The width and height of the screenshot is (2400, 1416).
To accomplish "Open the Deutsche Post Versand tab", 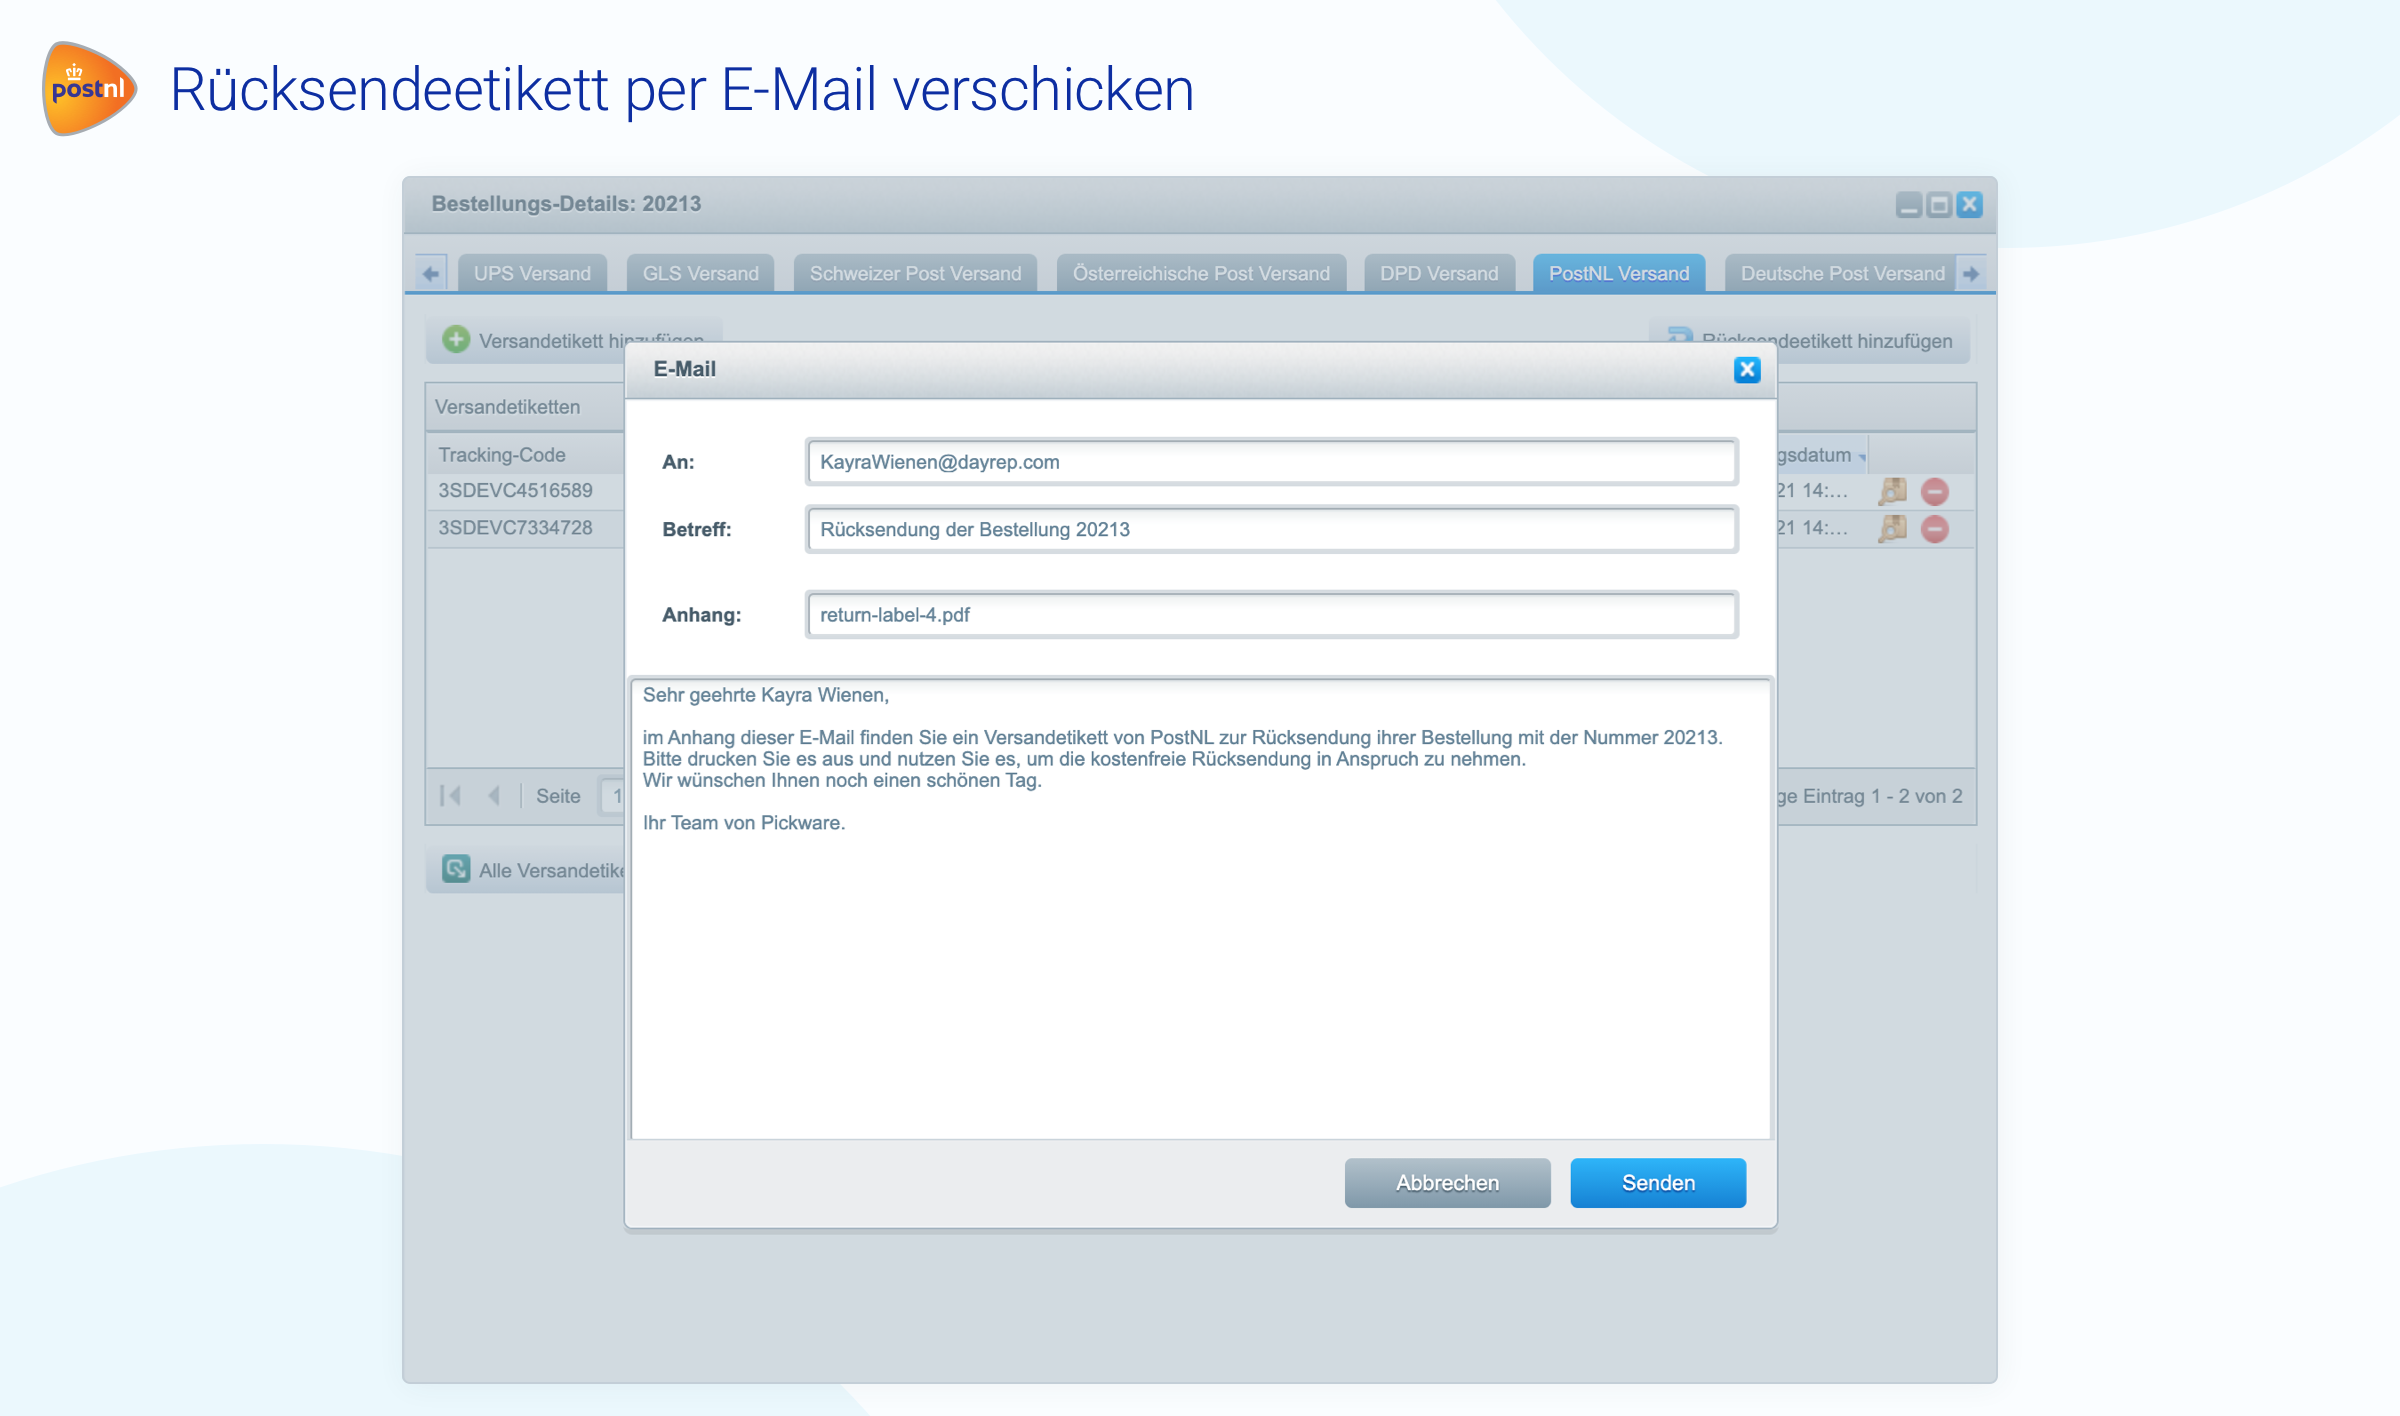I will pos(1841,273).
